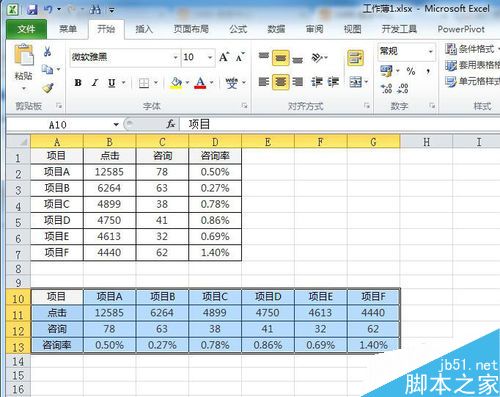
Task: Click 单元格样式 cell styles button
Action: click(x=473, y=81)
